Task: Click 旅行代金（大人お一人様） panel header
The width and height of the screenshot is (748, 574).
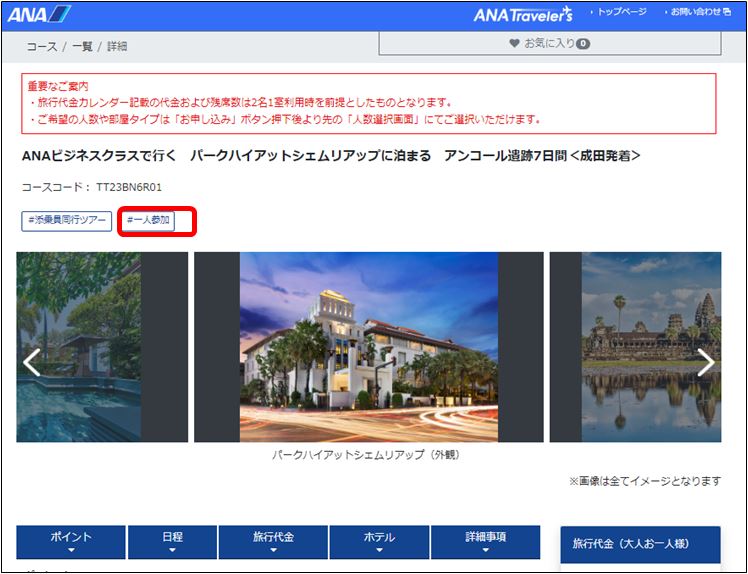Action: pyautogui.click(x=640, y=544)
